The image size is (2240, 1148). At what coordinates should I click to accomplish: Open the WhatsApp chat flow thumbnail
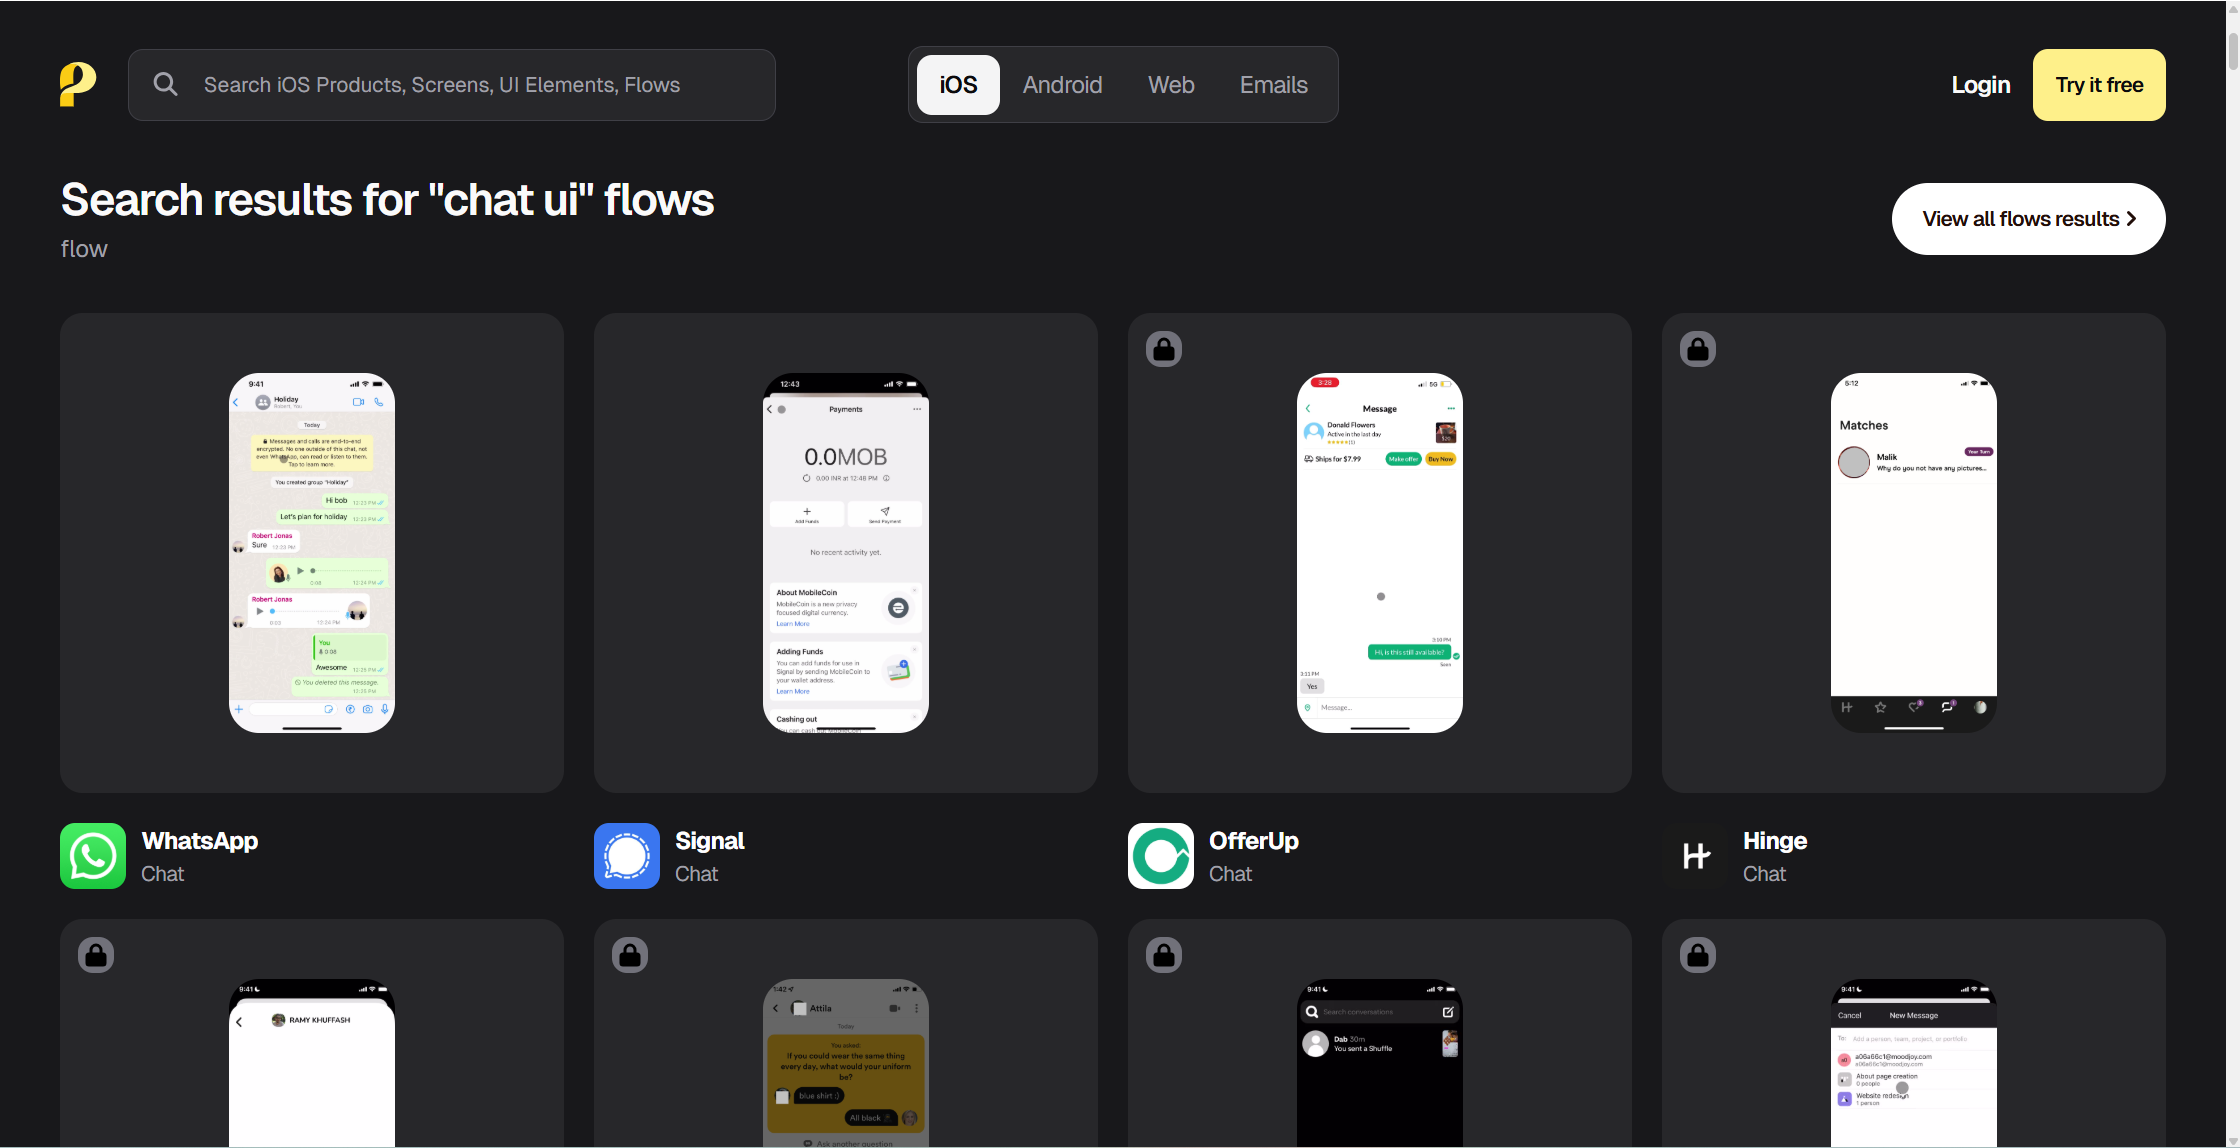[312, 553]
